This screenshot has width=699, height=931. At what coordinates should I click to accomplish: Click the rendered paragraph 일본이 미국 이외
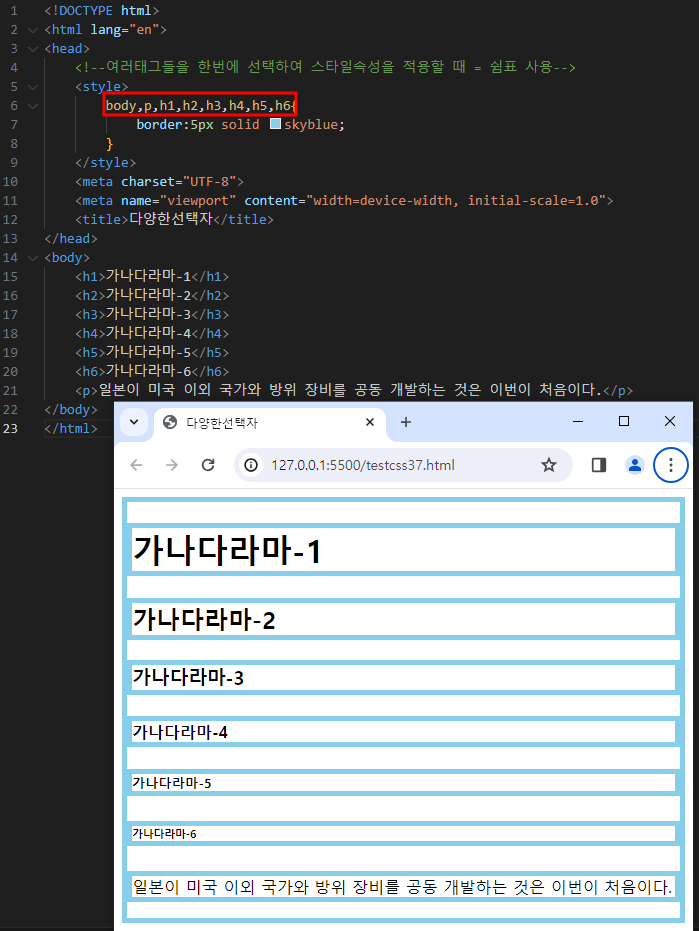point(403,887)
